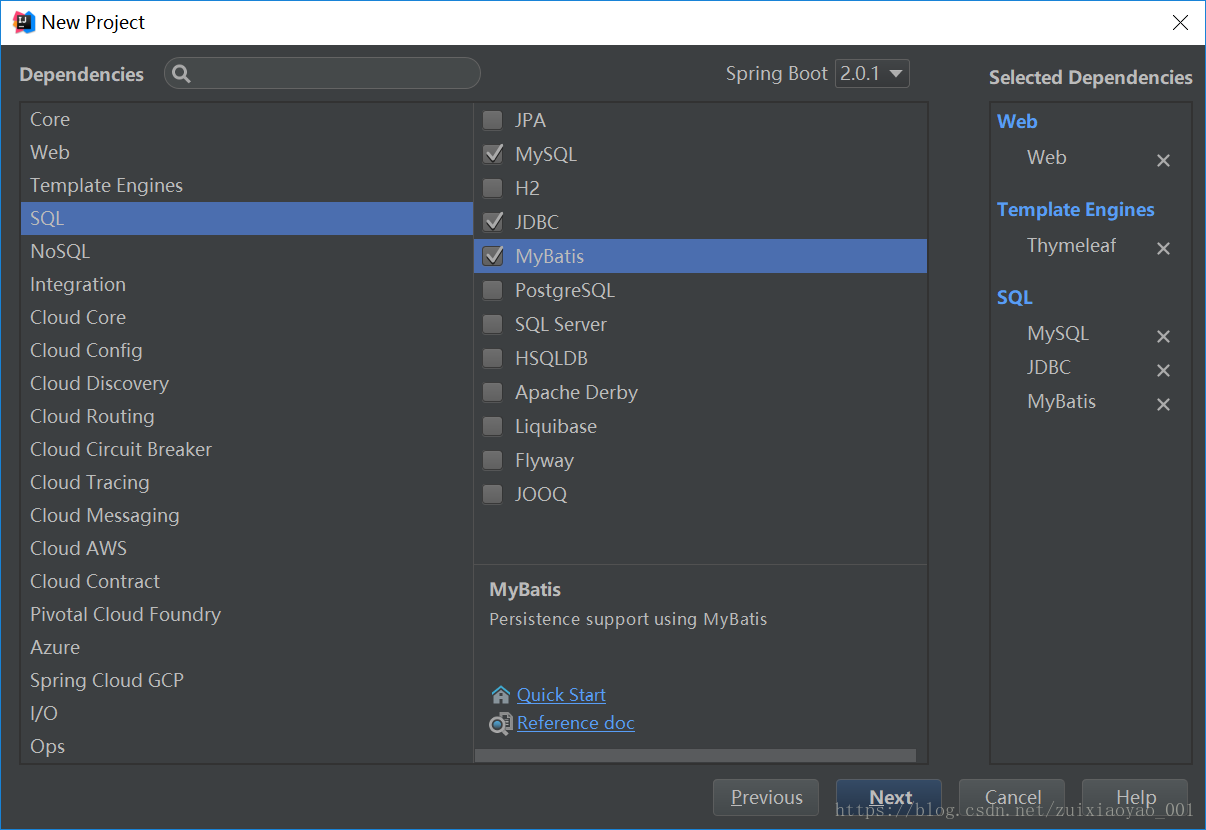Screen dimensions: 1206x830
Task: Open Help for this dialog
Action: pos(1135,797)
